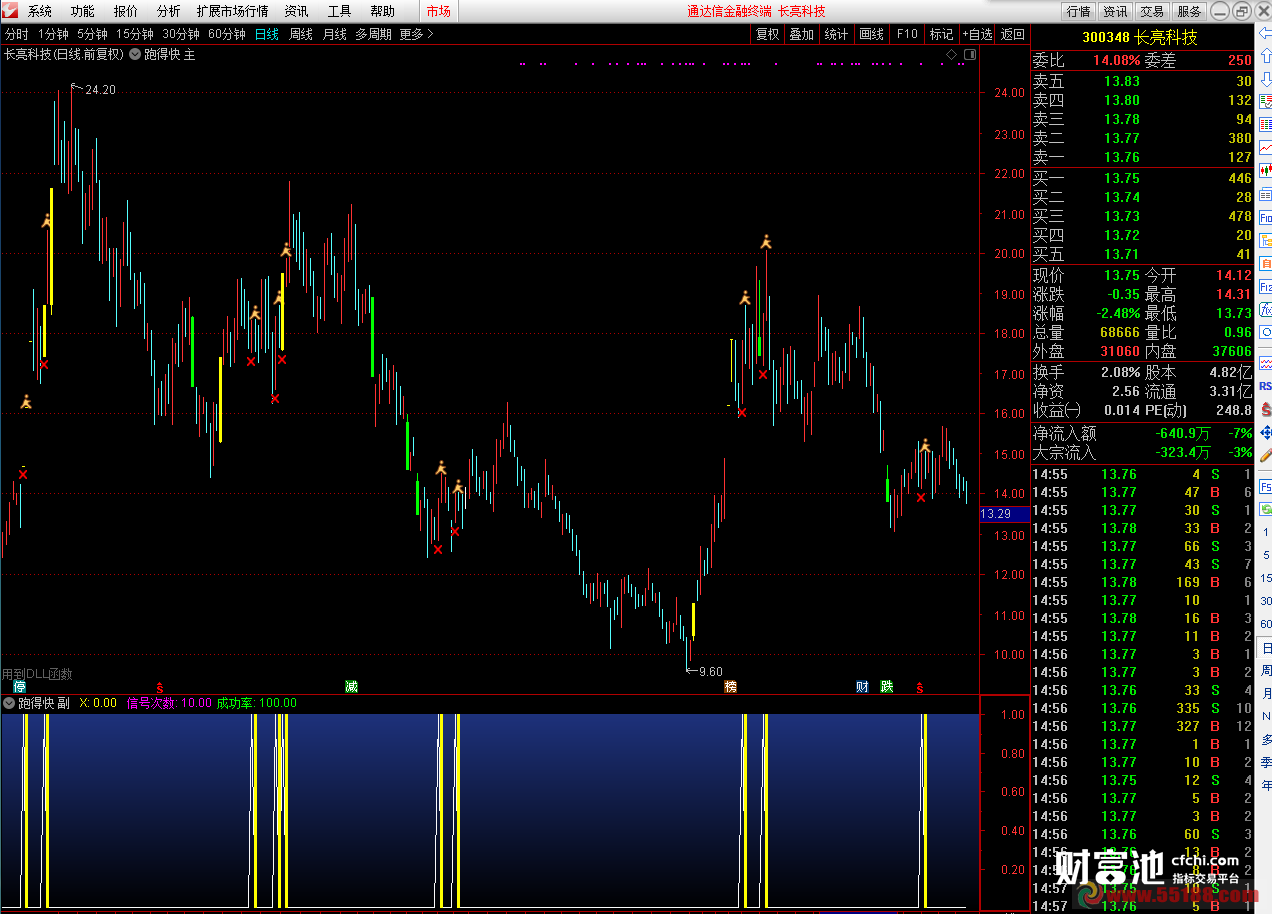Click the 卖五 13.83 order row
1272x914 pixels.
point(1142,81)
